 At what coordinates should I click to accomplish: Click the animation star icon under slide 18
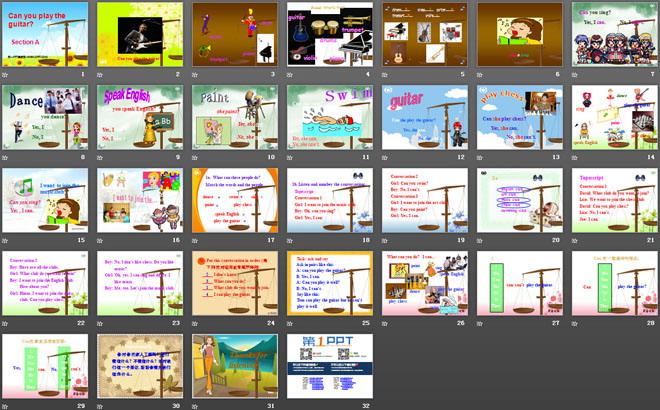point(290,241)
